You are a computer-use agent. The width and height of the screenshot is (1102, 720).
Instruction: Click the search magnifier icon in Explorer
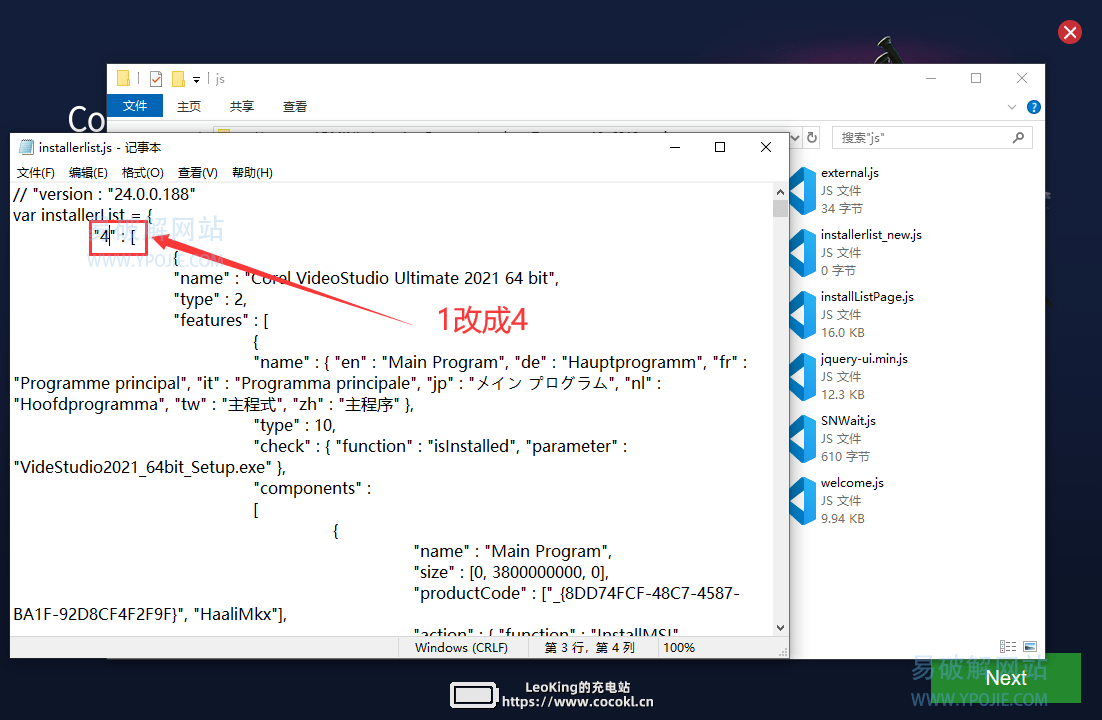coord(1018,138)
